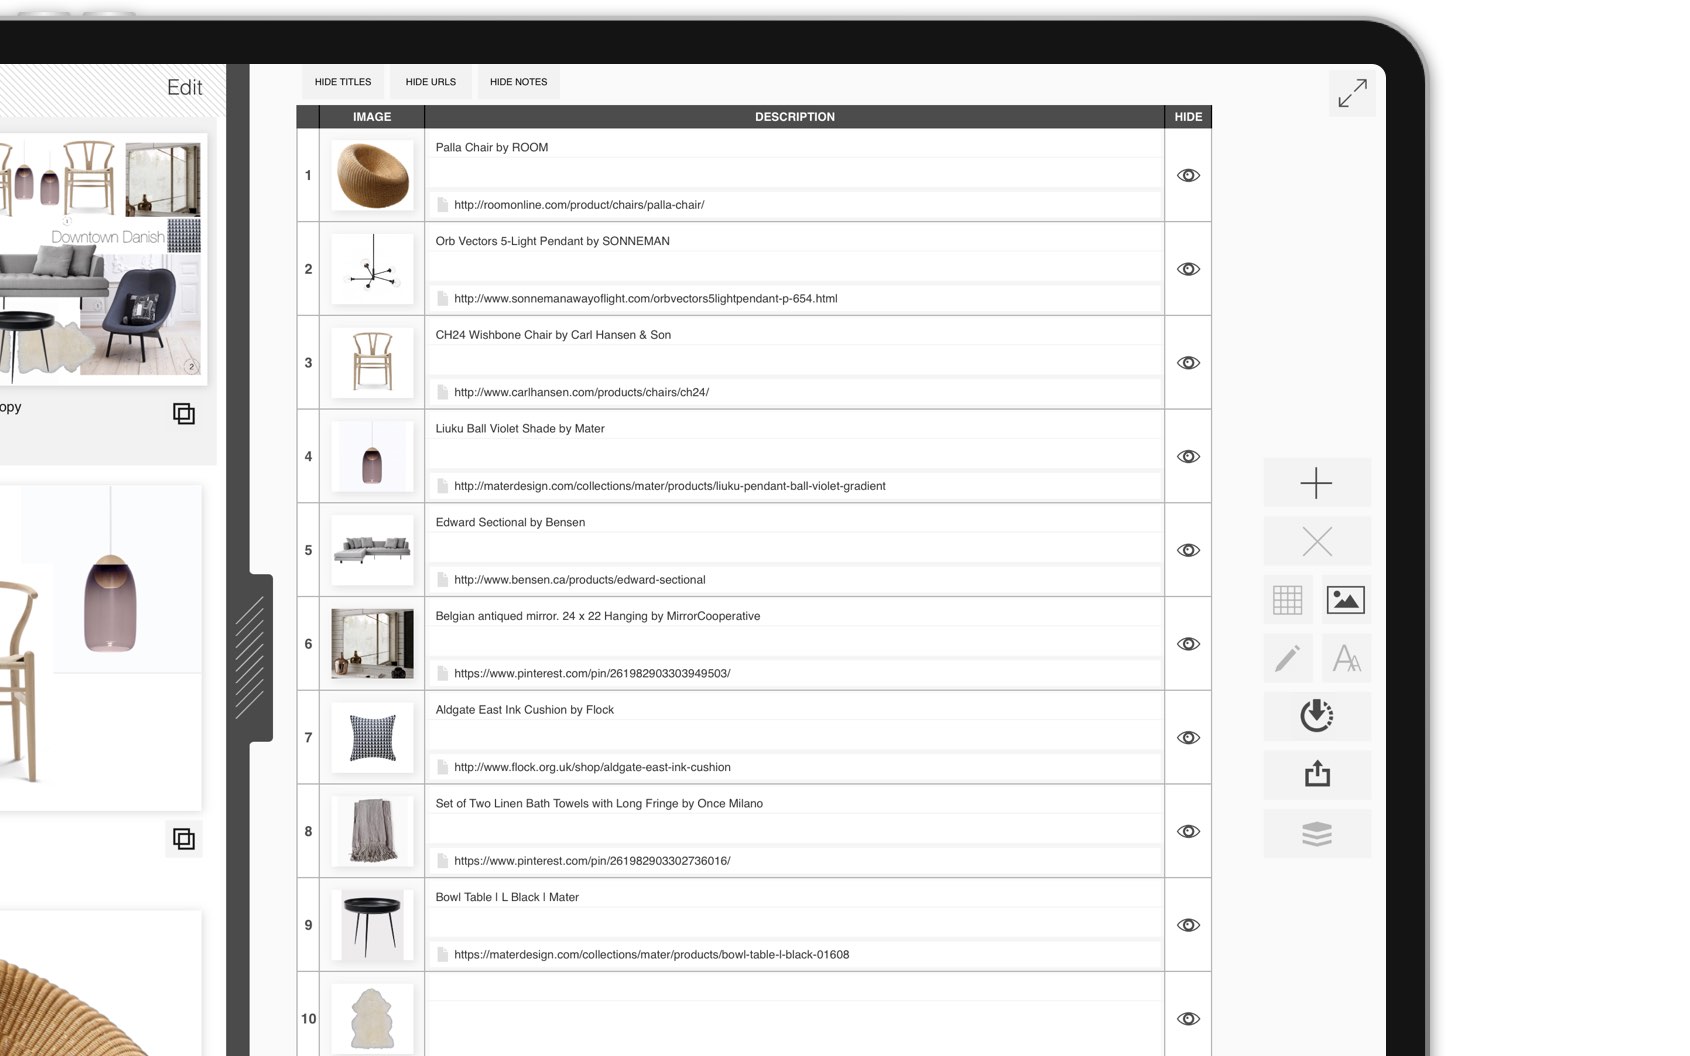Click the plus add item icon

click(x=1316, y=483)
